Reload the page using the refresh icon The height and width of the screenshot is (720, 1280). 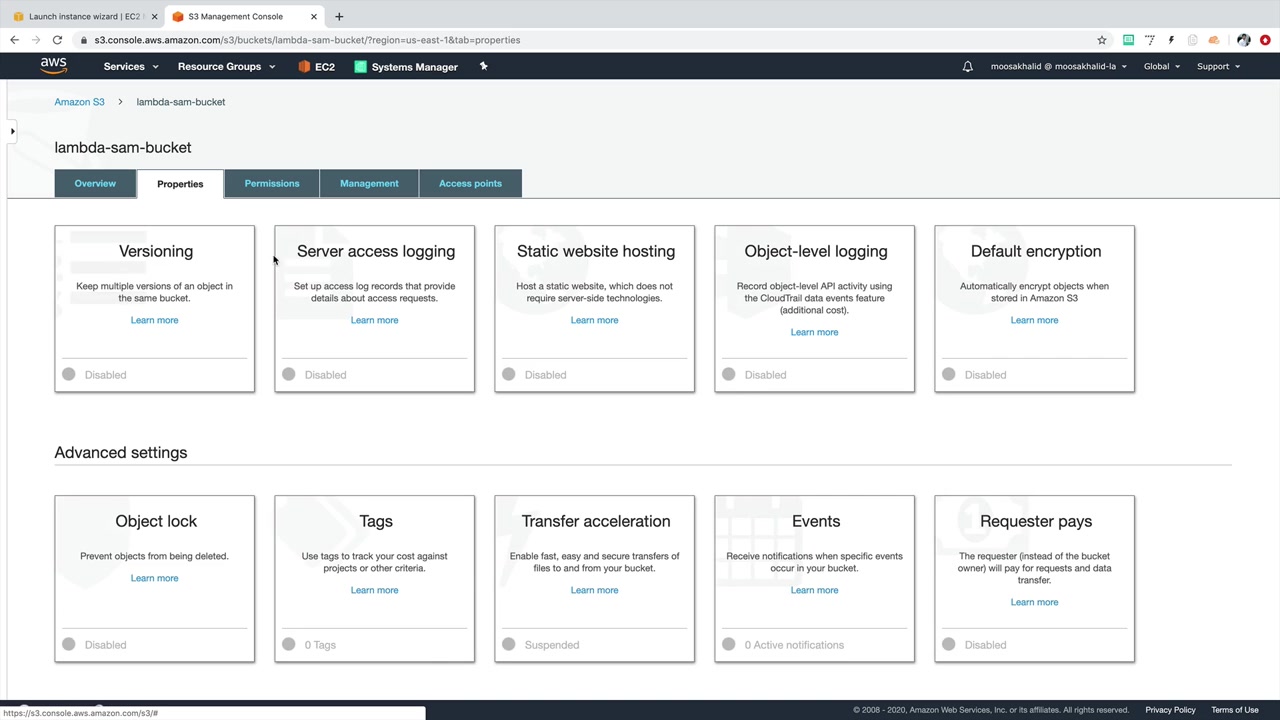(57, 40)
